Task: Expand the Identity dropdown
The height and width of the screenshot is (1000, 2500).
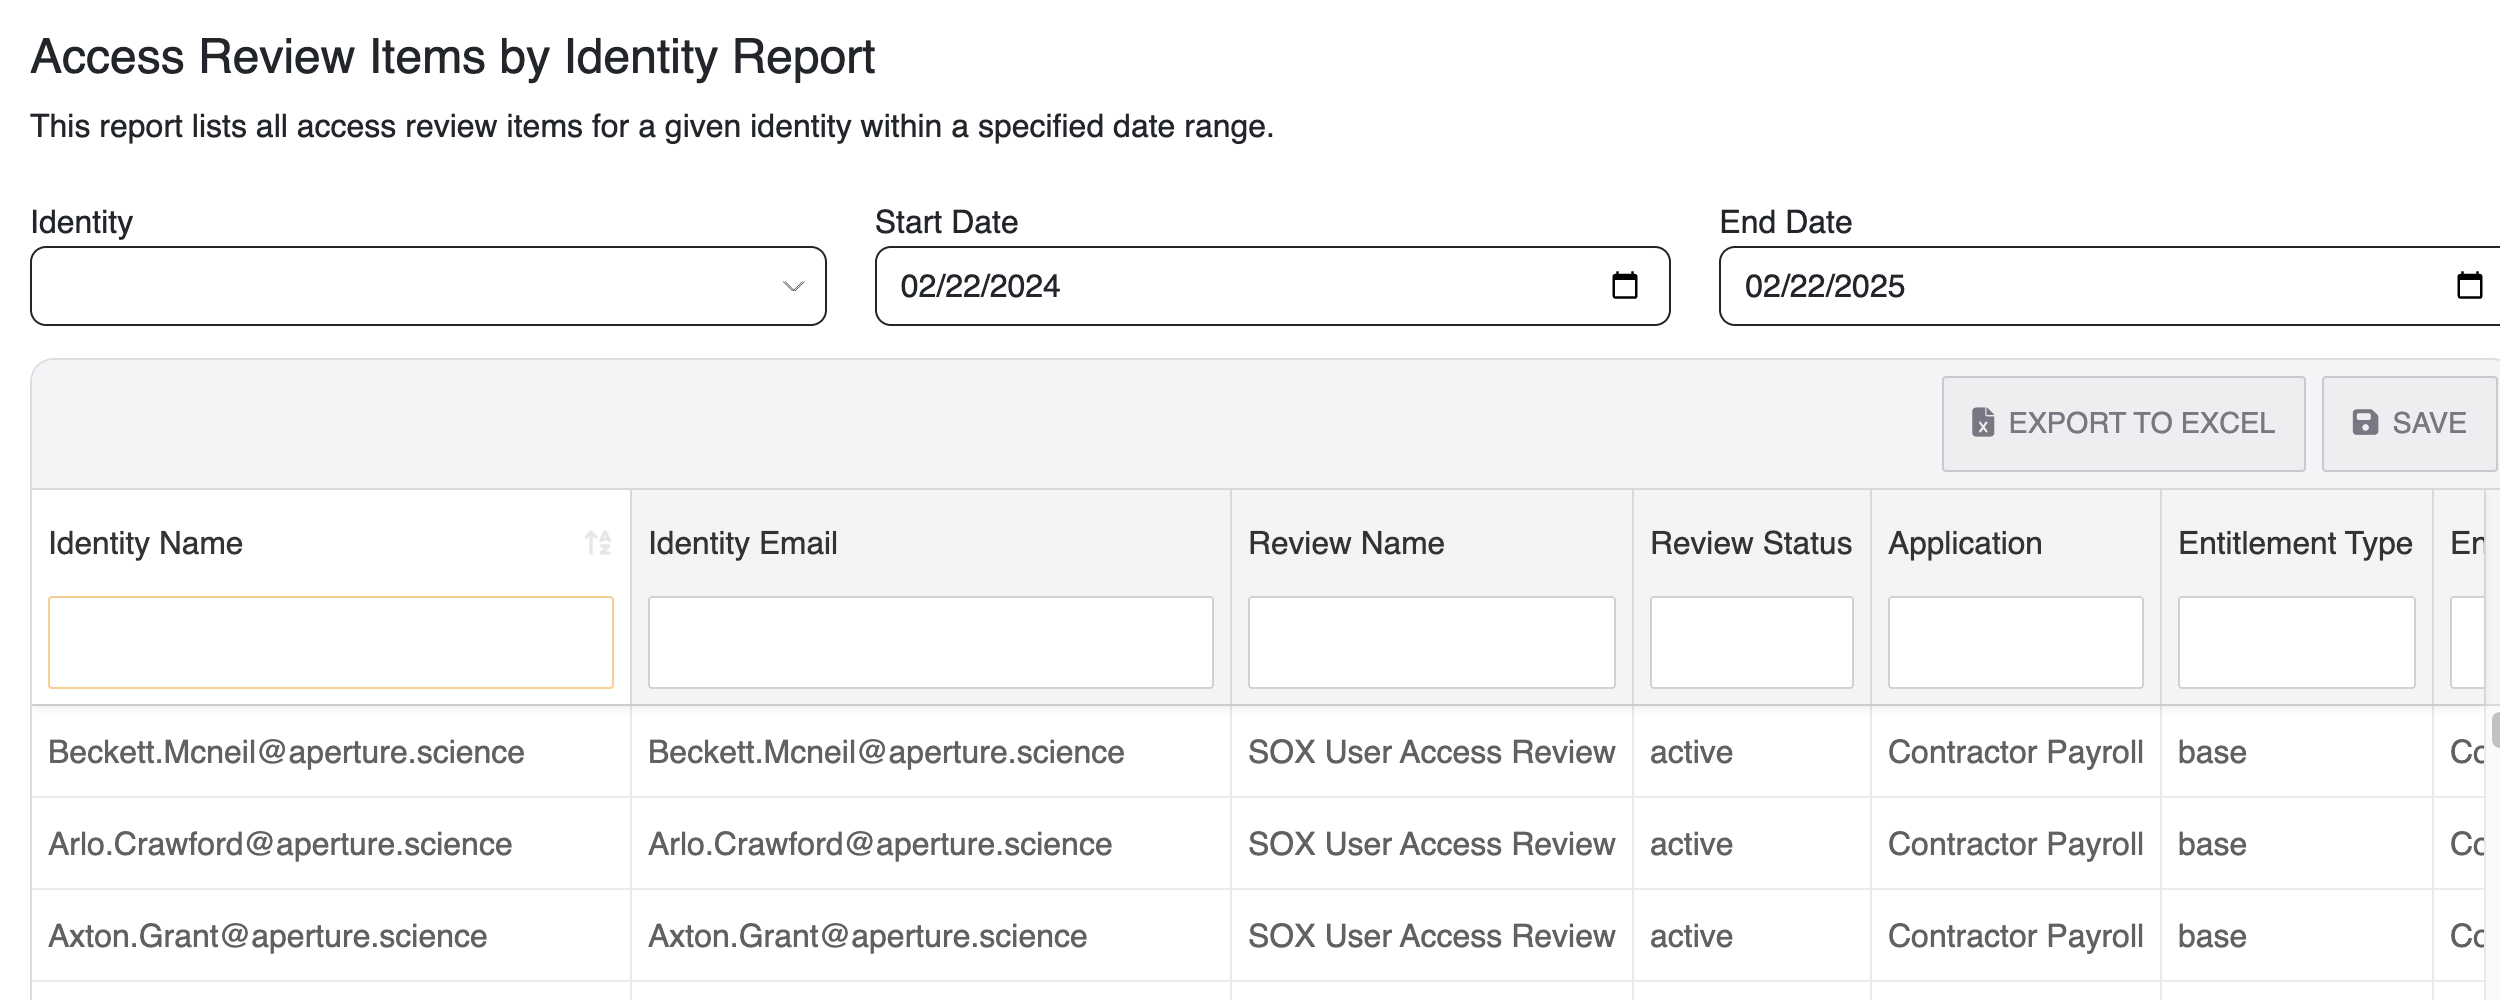Action: (428, 286)
